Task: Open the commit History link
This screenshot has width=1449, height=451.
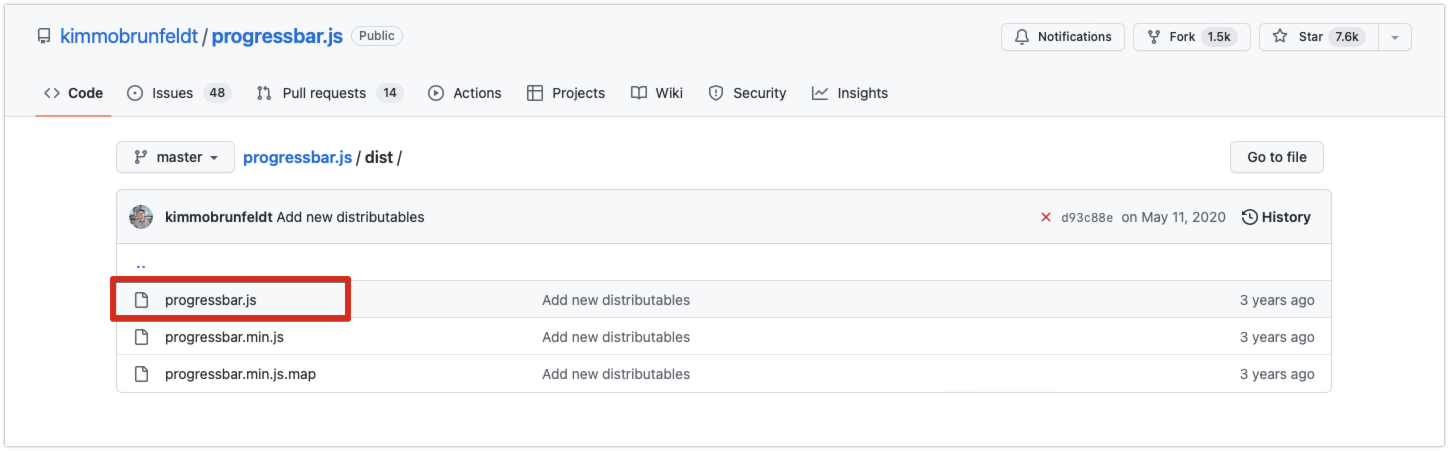Action: pos(1276,217)
